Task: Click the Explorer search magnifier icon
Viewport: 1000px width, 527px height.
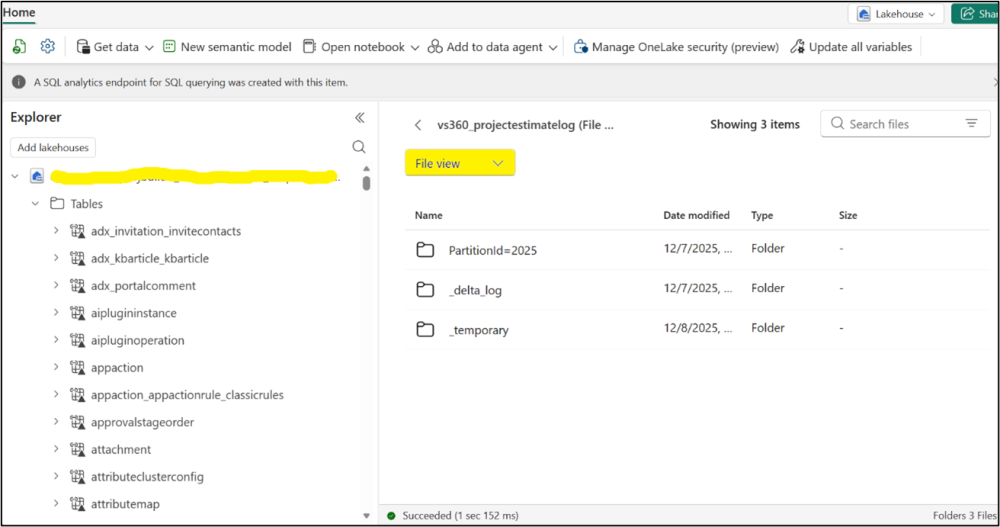Action: coord(359,147)
